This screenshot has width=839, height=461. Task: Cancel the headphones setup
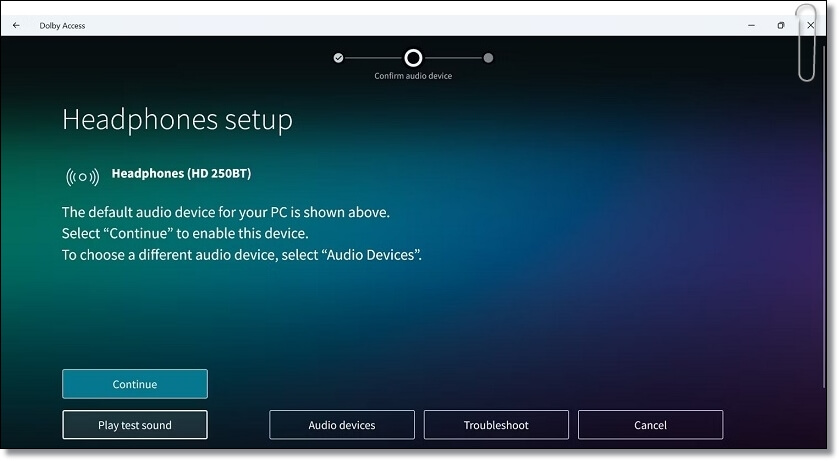[651, 425]
